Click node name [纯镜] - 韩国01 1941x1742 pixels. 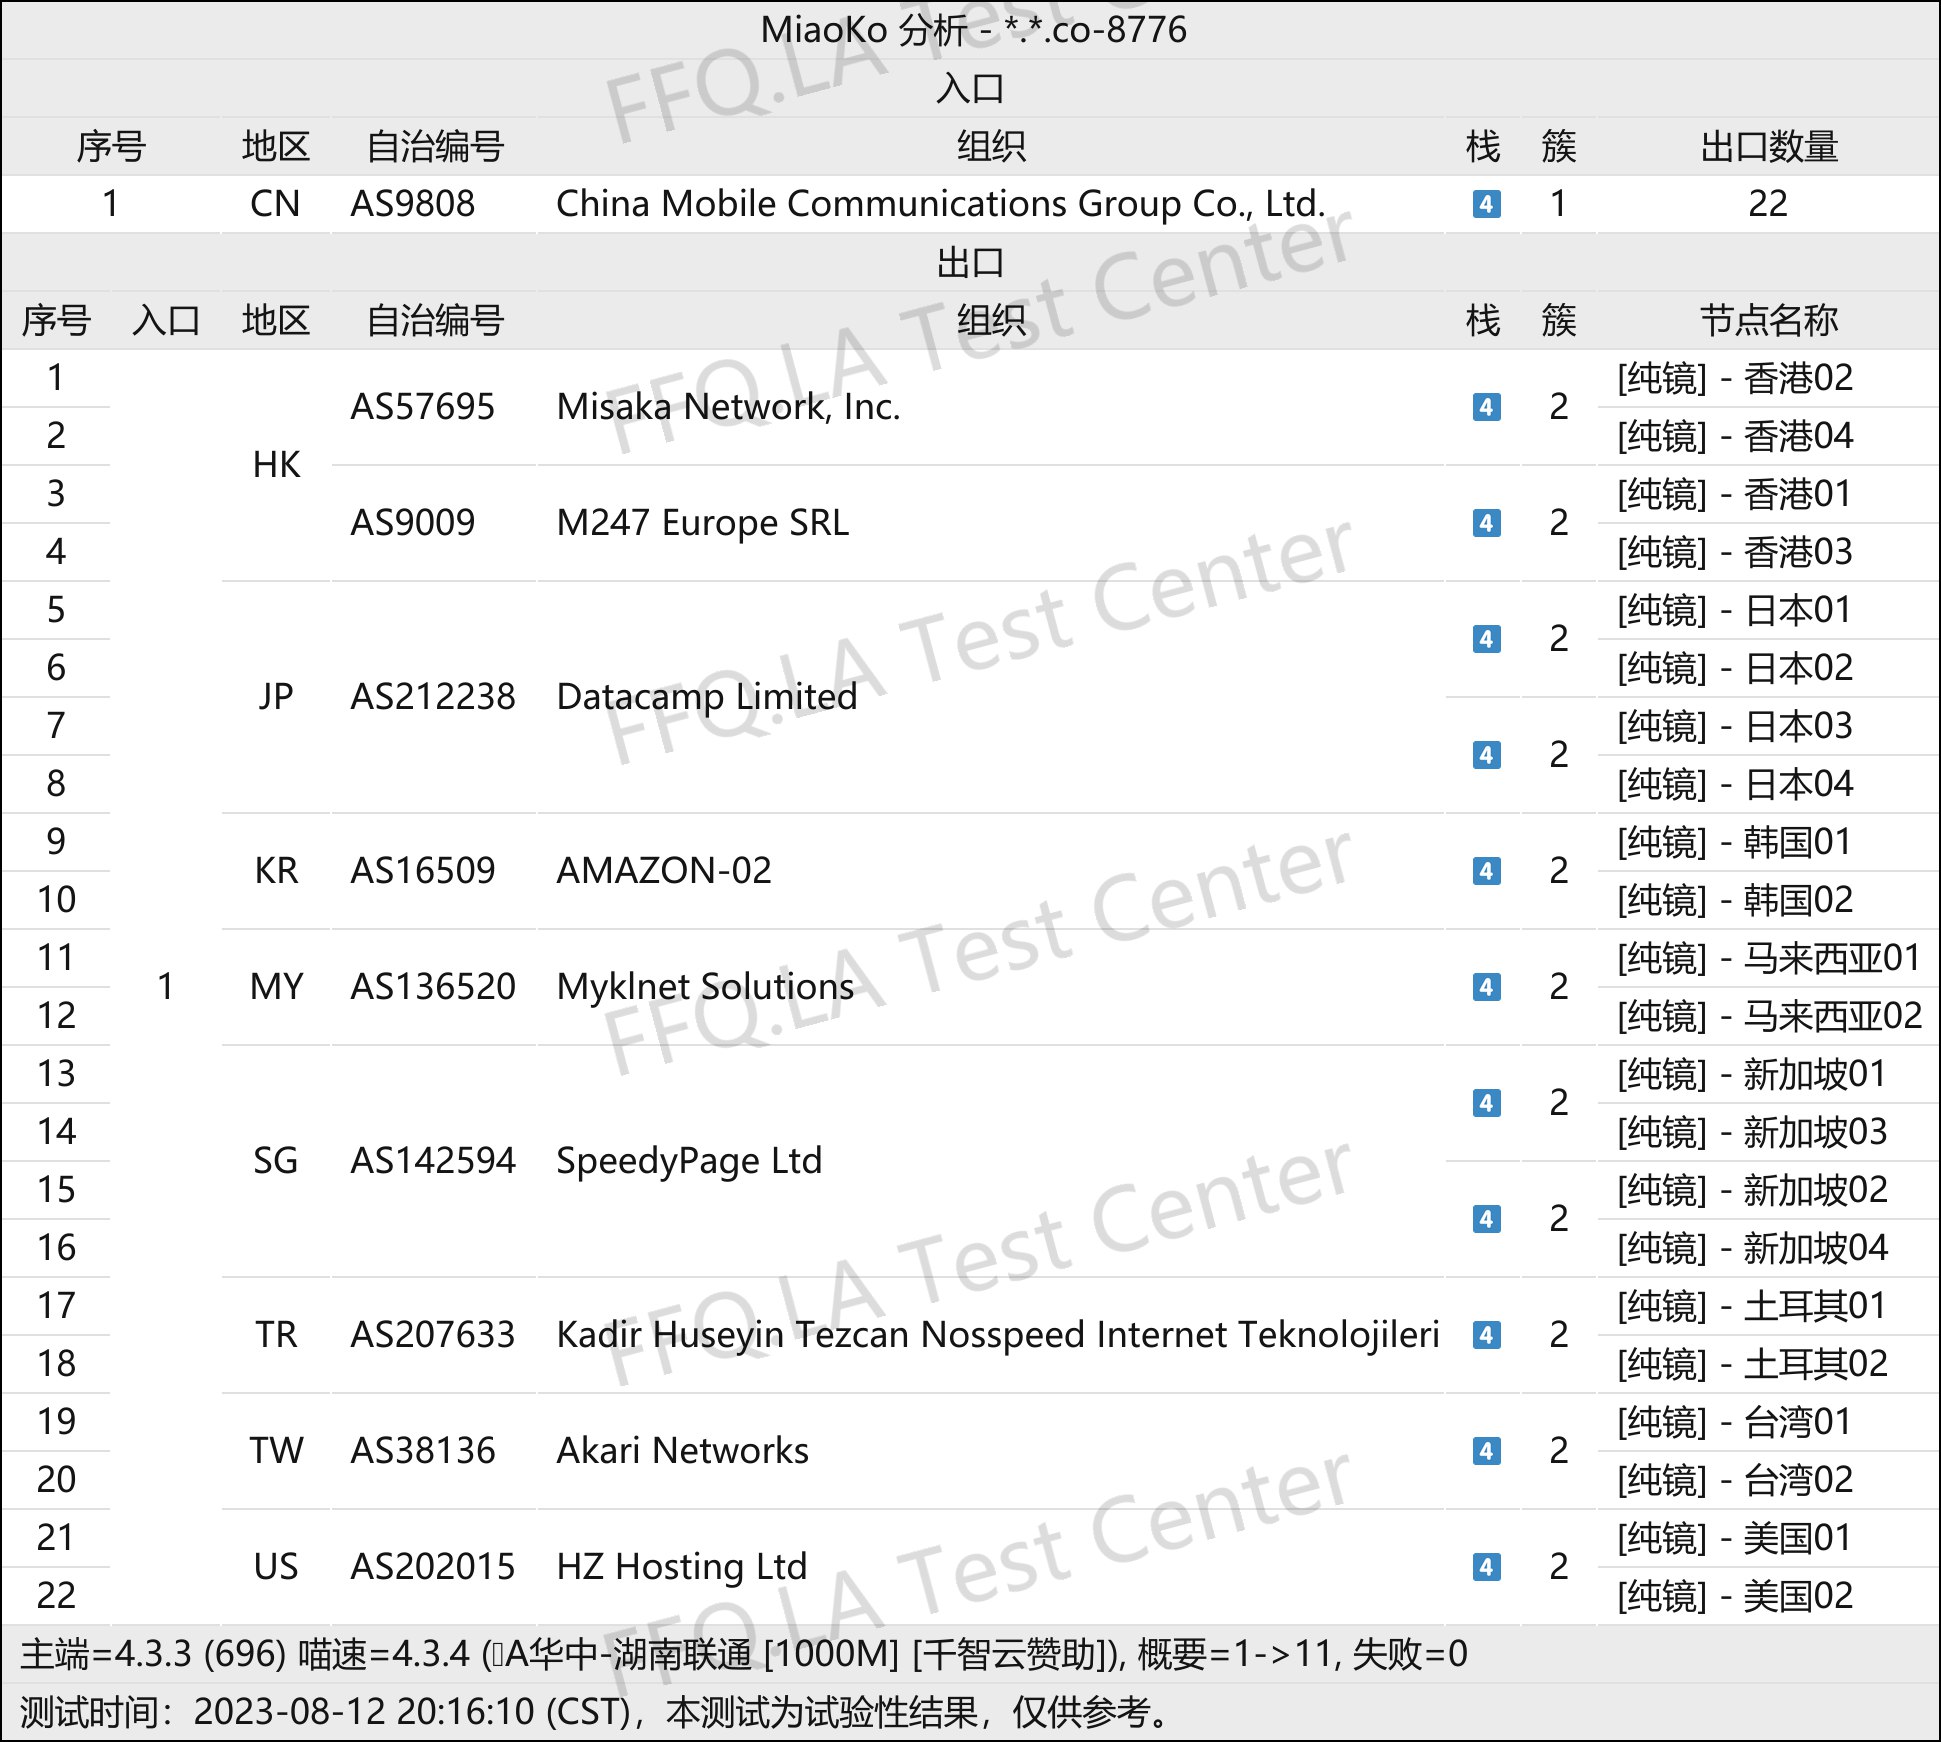click(1735, 842)
